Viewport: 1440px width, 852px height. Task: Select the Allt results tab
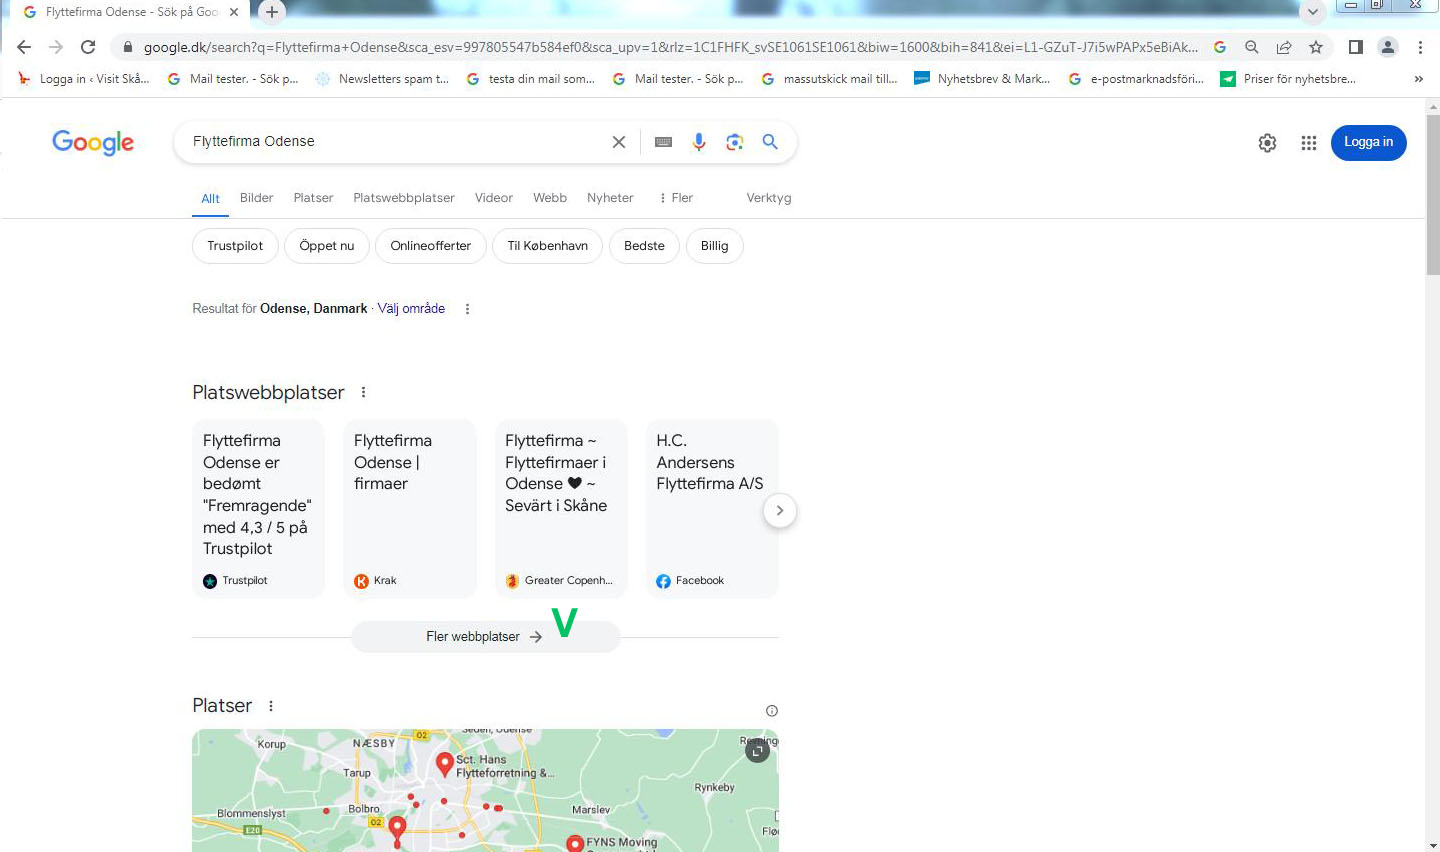click(x=210, y=199)
